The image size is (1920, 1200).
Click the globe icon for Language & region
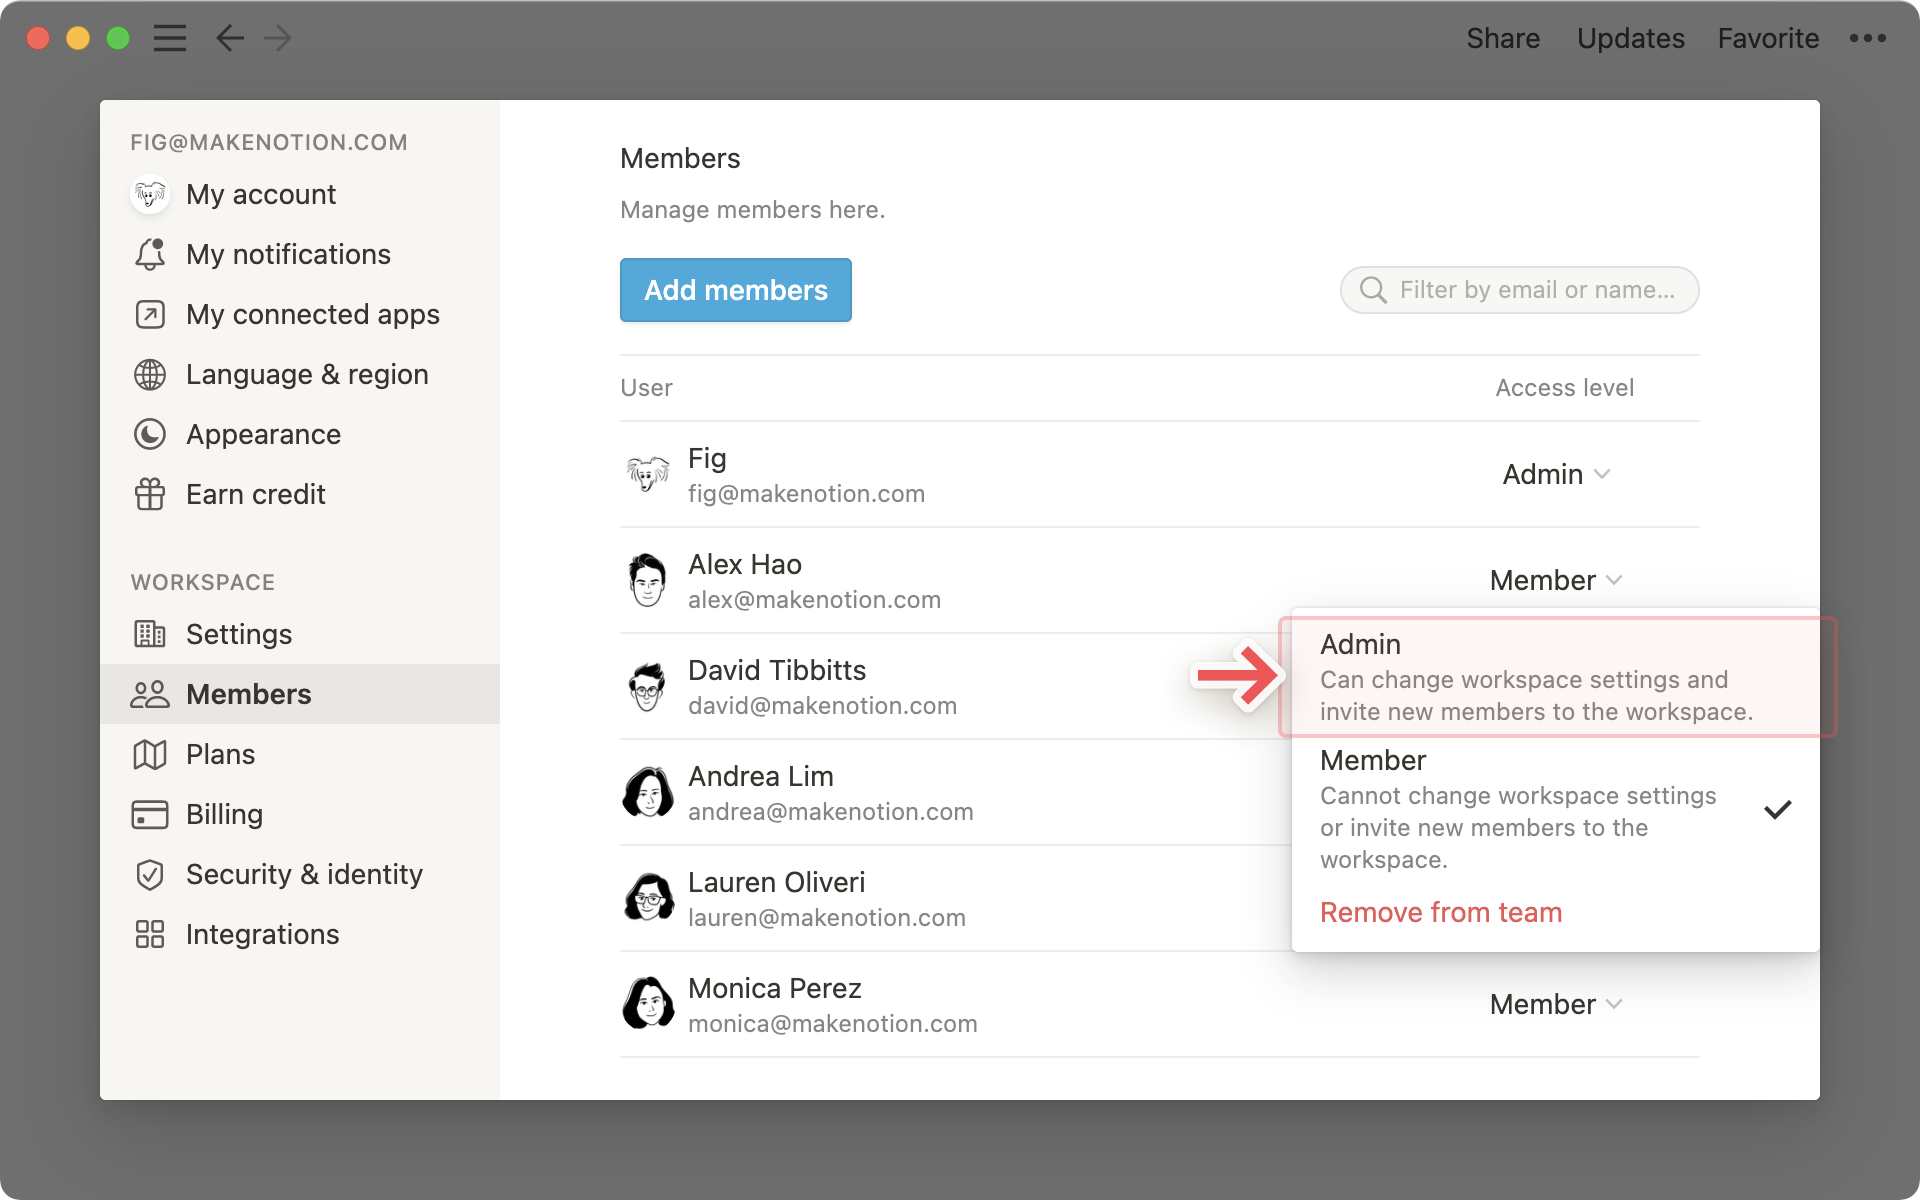point(150,374)
